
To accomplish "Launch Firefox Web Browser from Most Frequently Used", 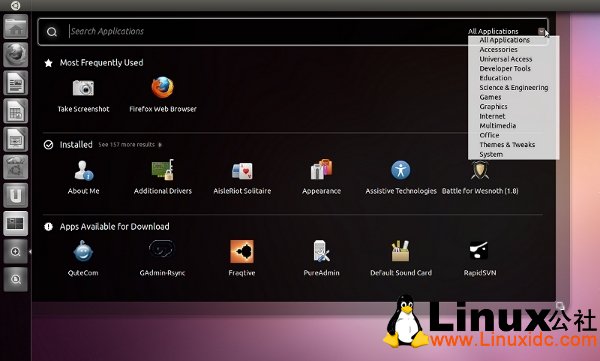I will 163,88.
